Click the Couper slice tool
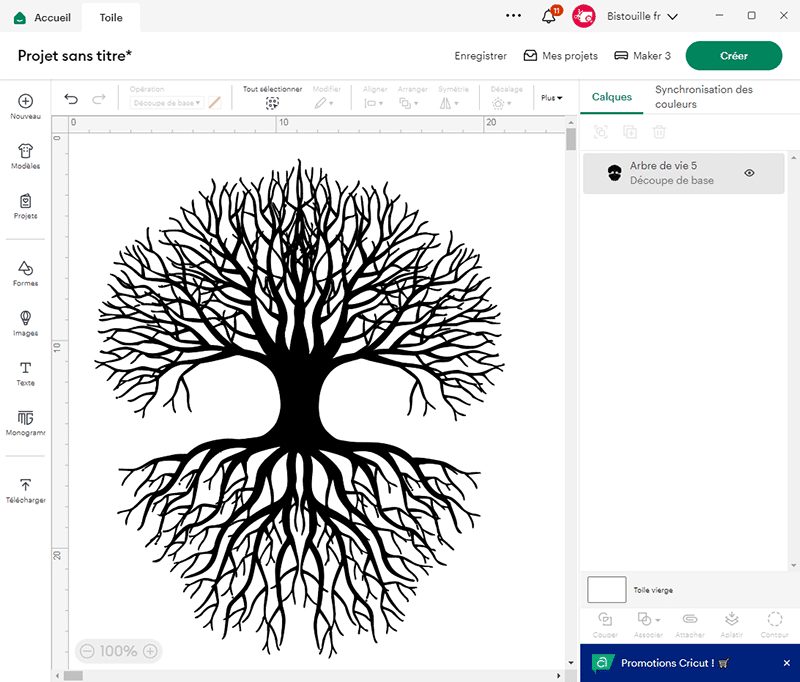The image size is (800, 682). click(605, 625)
